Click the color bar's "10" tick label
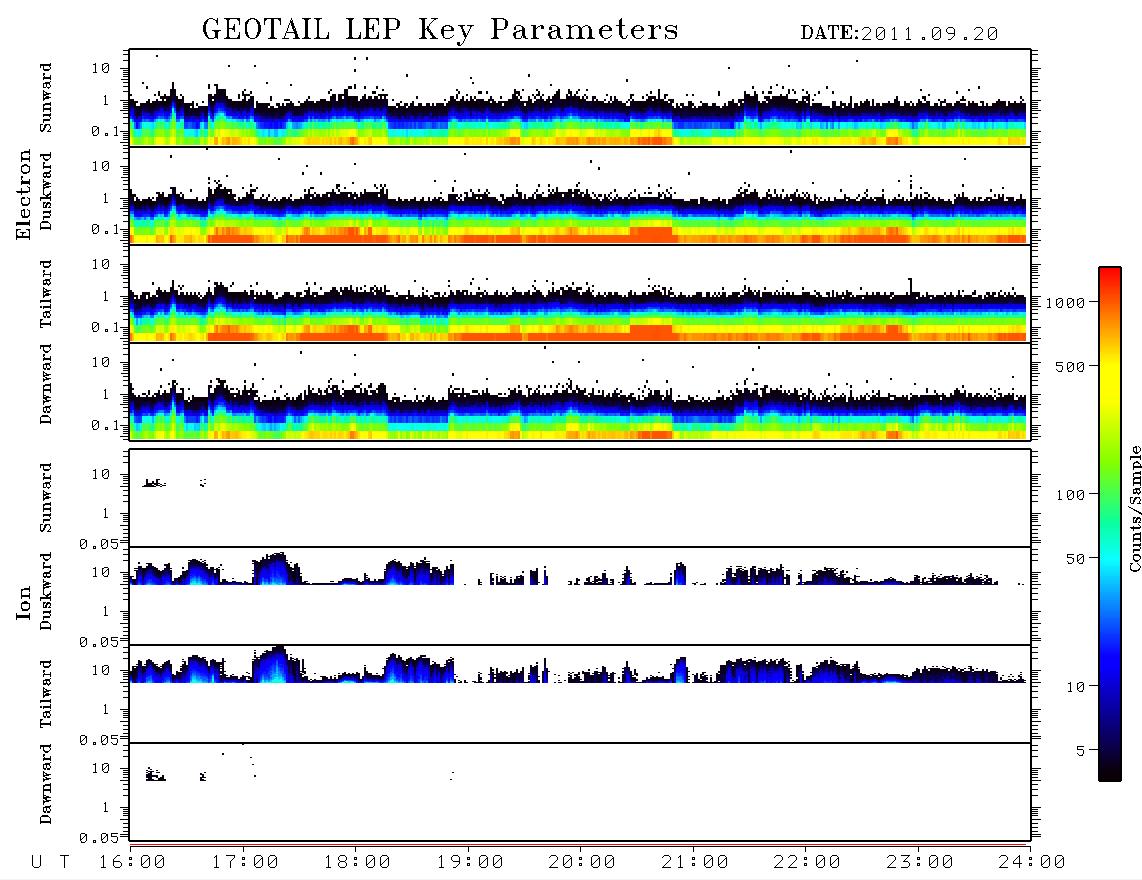The image size is (1142, 880). click(1075, 687)
